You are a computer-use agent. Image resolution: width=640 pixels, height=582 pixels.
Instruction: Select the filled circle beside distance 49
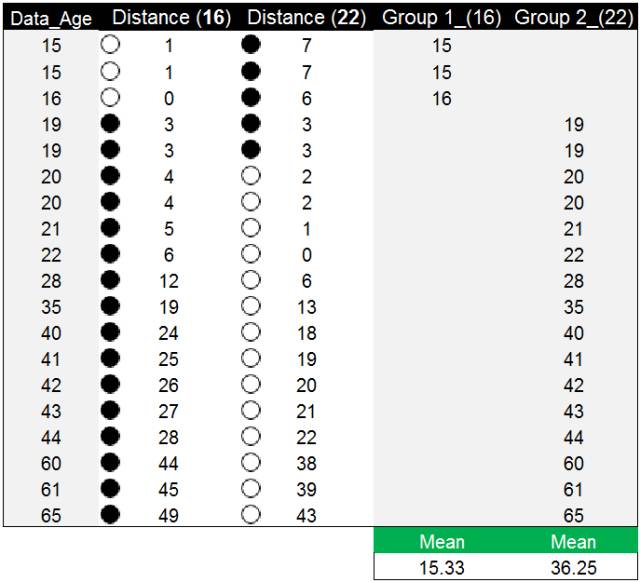(x=110, y=515)
